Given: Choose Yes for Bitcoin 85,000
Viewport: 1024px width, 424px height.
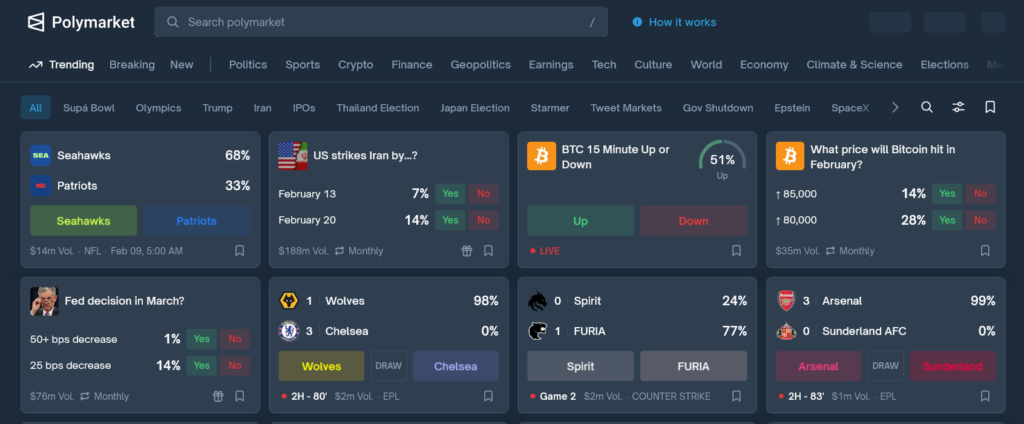Looking at the screenshot, I should pyautogui.click(x=948, y=194).
